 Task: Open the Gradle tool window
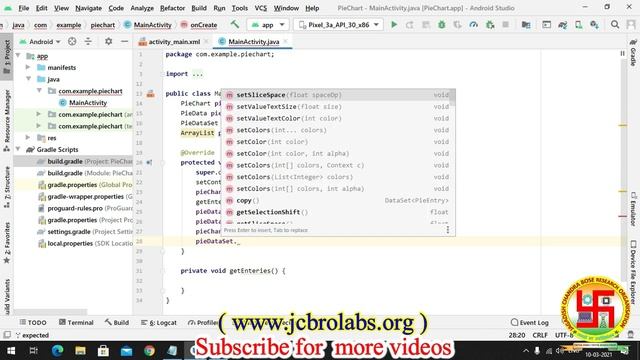[x=633, y=52]
